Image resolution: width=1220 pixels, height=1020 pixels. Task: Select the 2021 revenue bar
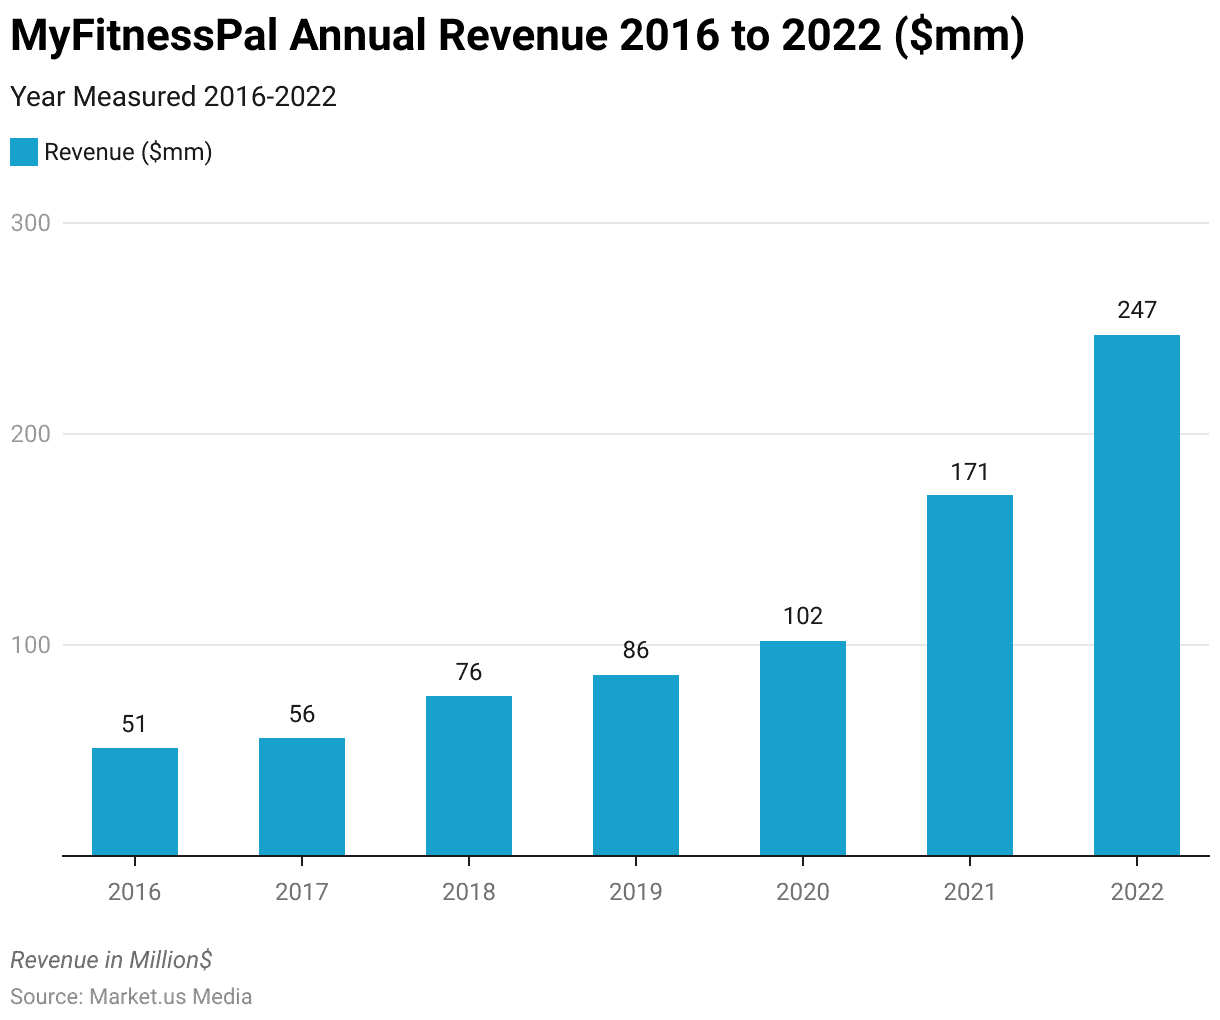click(x=970, y=675)
